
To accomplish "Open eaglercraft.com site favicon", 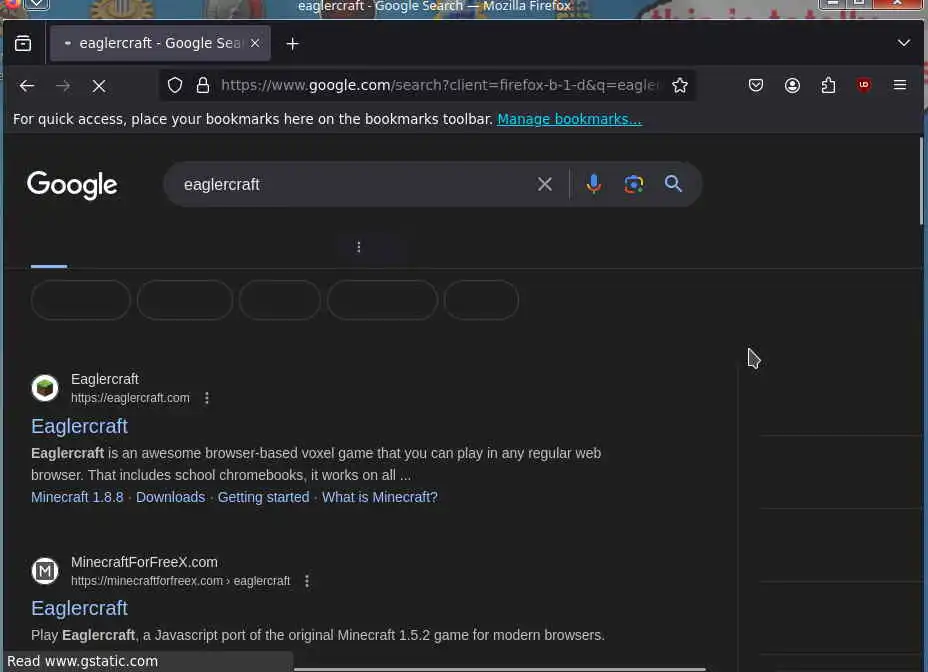I will (x=45, y=388).
